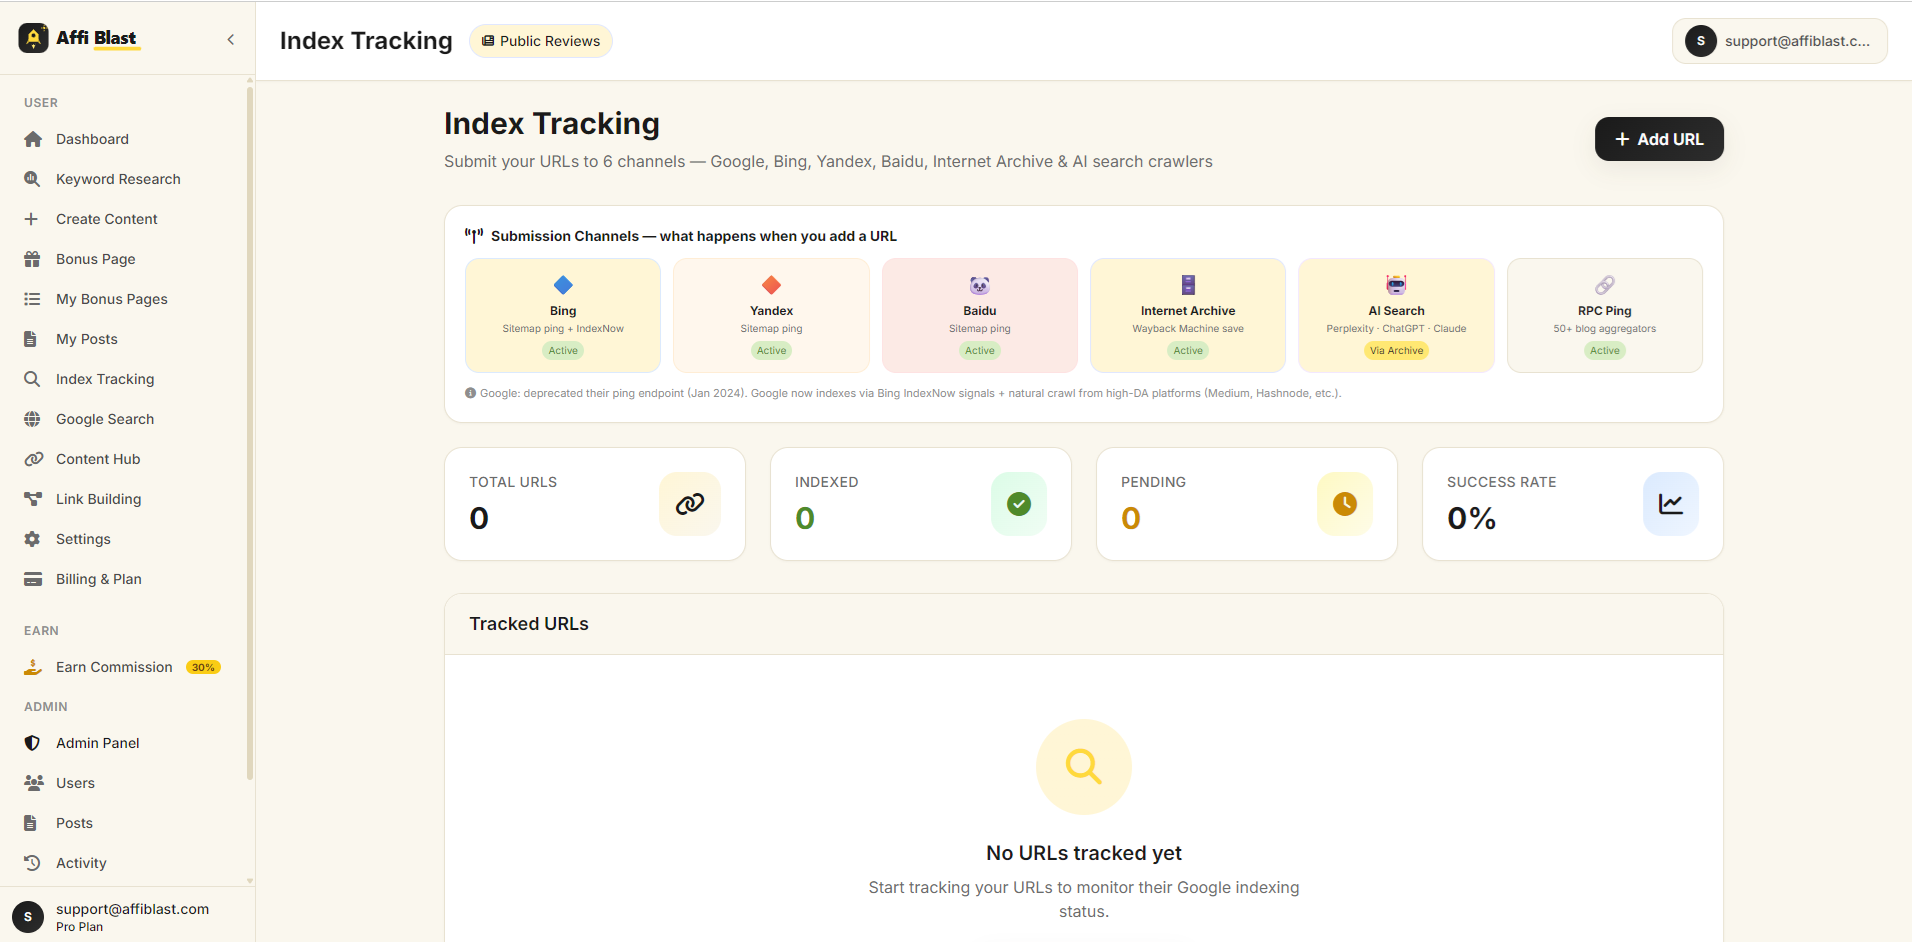
Task: Click the Admin Panel shield icon
Action: pyautogui.click(x=32, y=743)
